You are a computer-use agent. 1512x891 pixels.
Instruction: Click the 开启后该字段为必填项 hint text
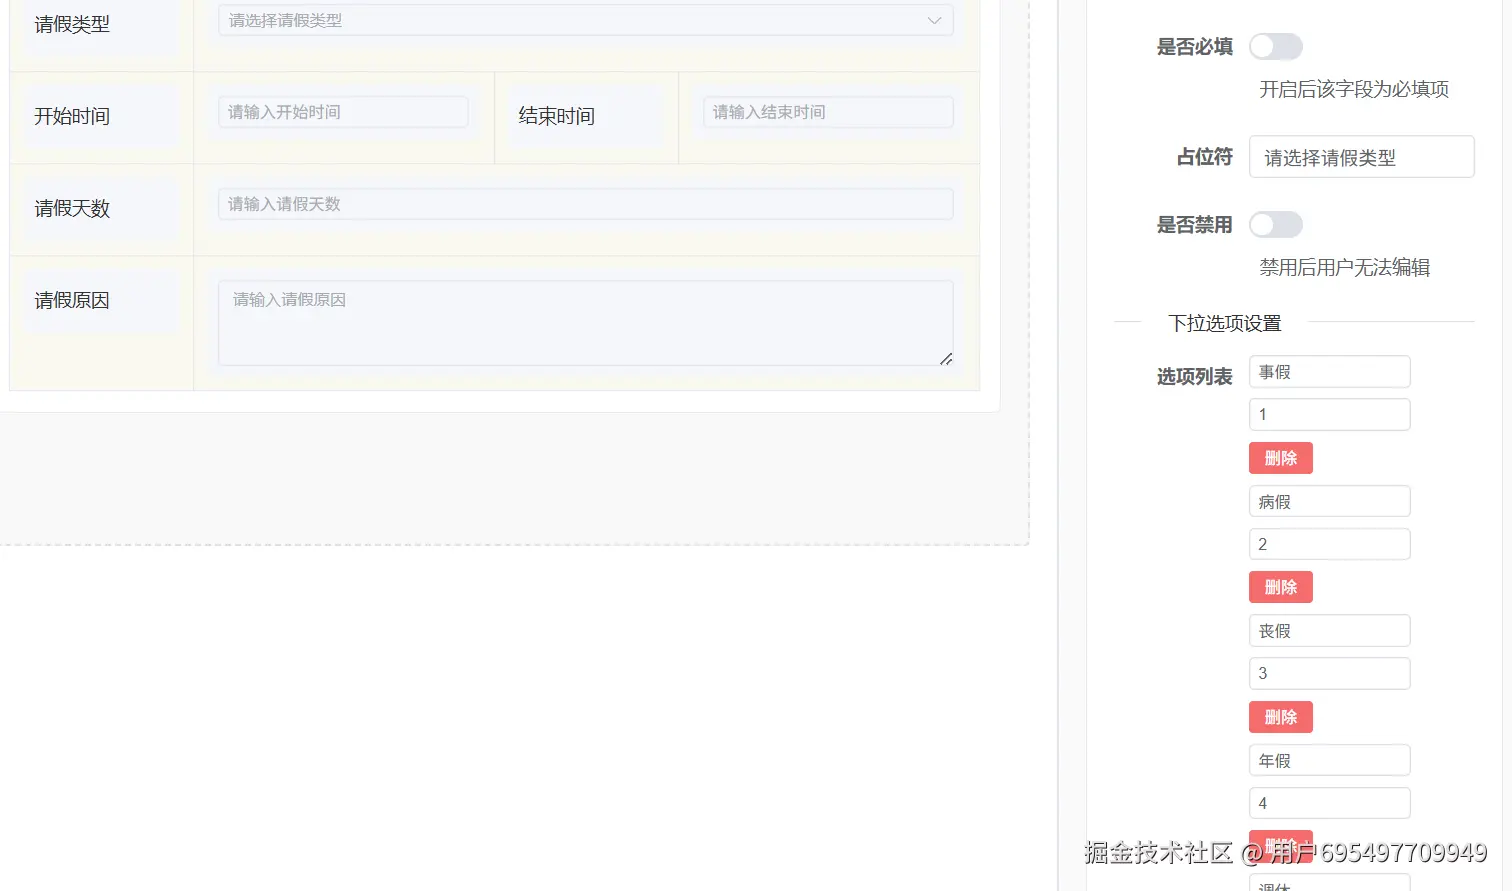click(x=1354, y=89)
